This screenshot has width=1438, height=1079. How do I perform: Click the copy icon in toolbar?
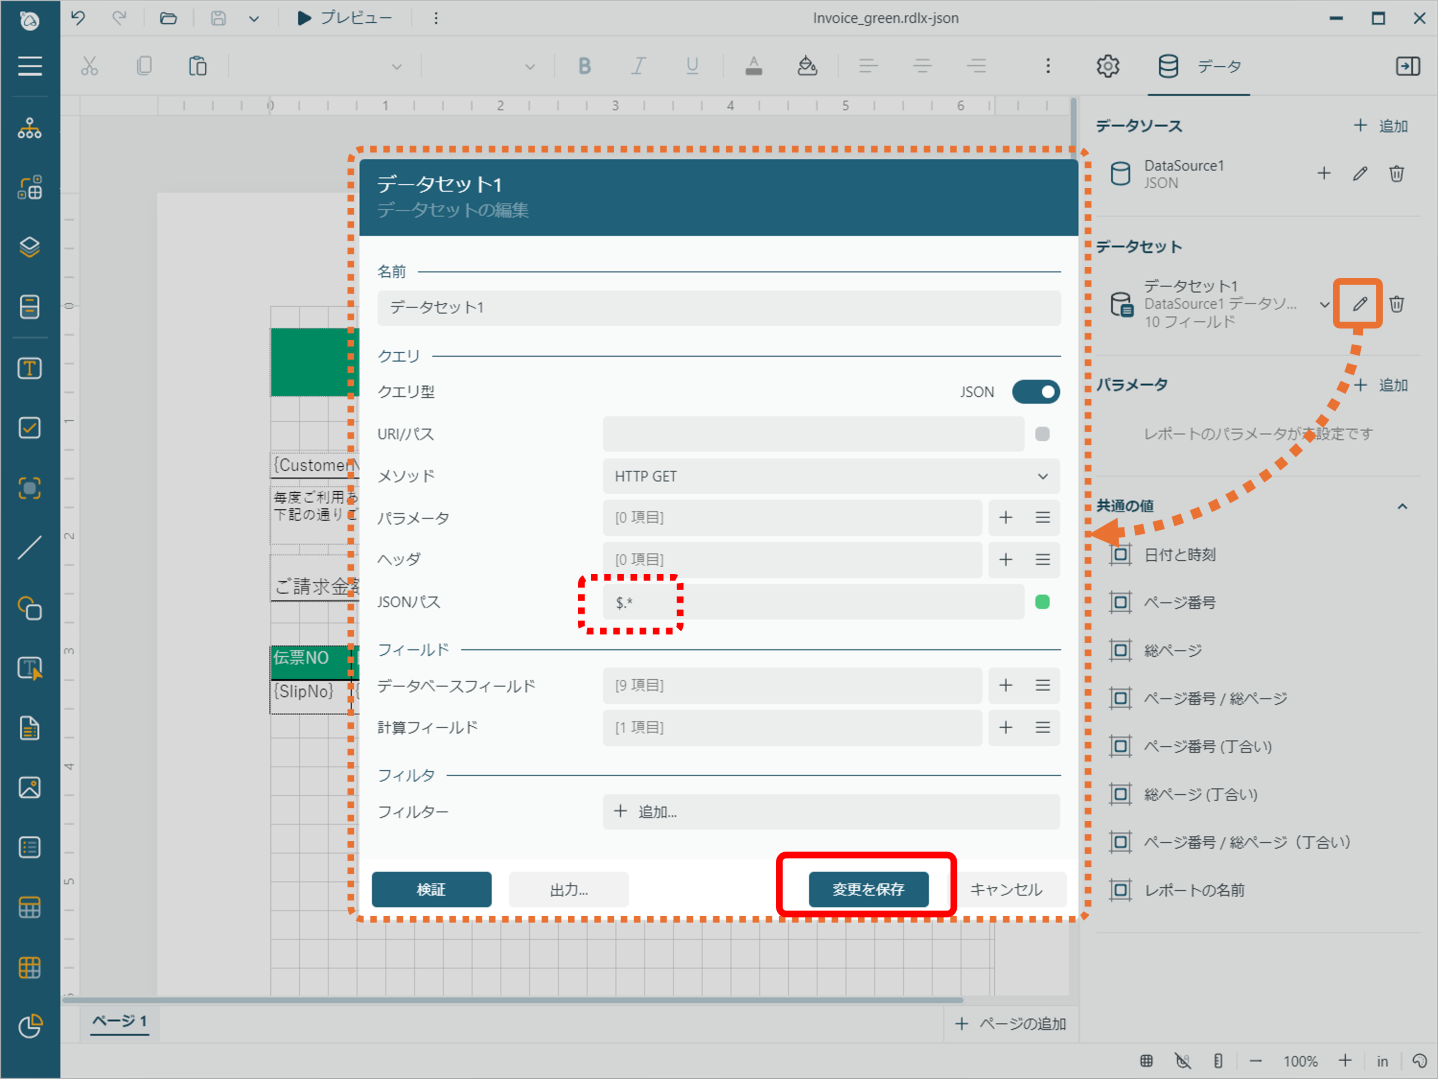click(x=144, y=66)
